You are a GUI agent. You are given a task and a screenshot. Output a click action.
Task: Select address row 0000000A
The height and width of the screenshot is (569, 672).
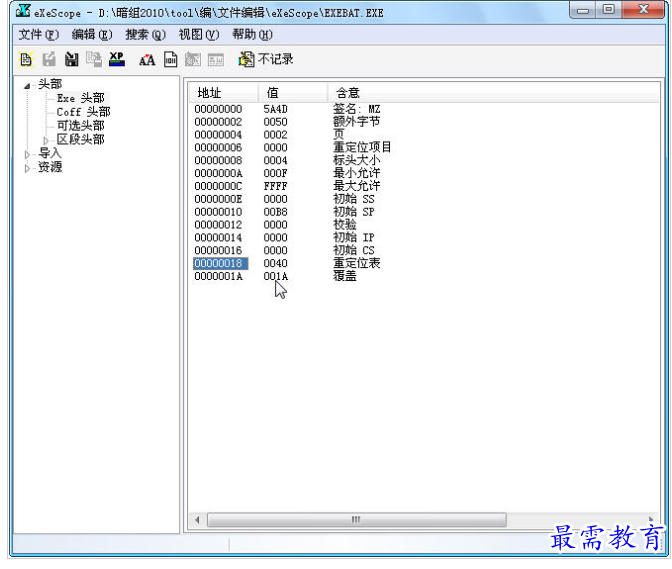click(x=218, y=174)
